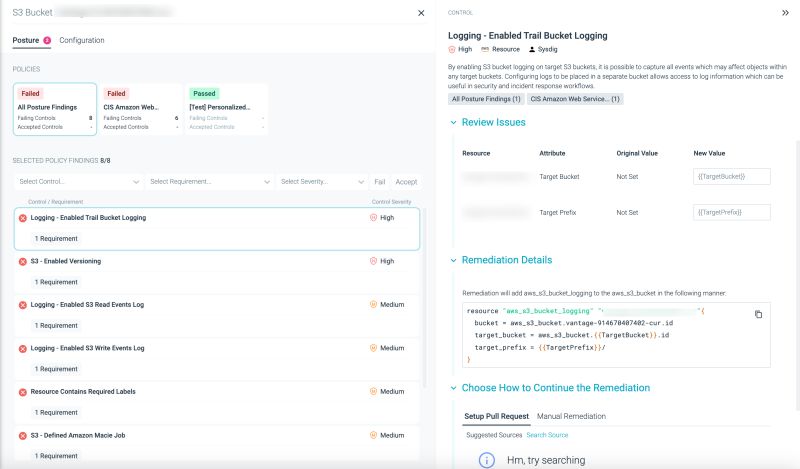Click Medium severity icon for S3 Read Events Log

[374, 304]
